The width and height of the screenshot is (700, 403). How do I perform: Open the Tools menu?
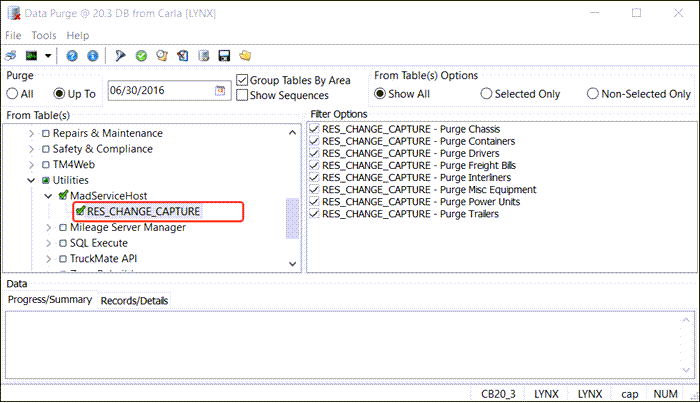click(44, 35)
